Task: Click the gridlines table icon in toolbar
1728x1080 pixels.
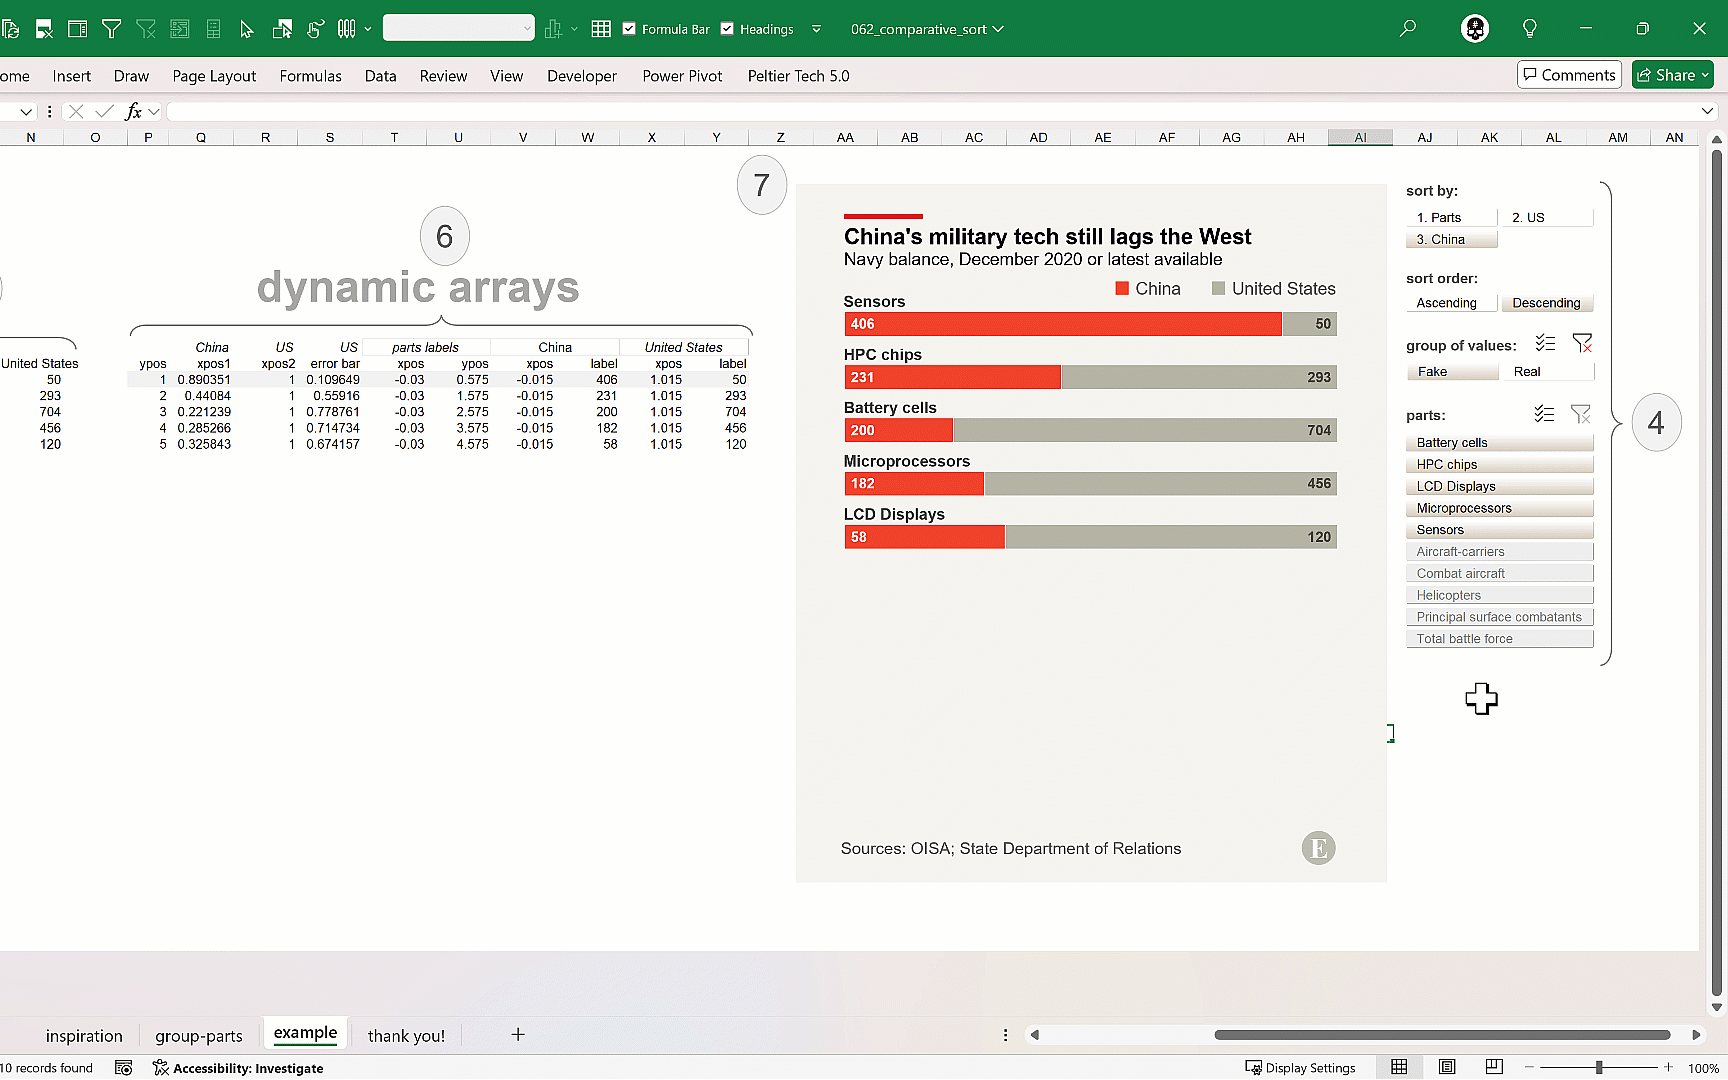Action: 601,29
